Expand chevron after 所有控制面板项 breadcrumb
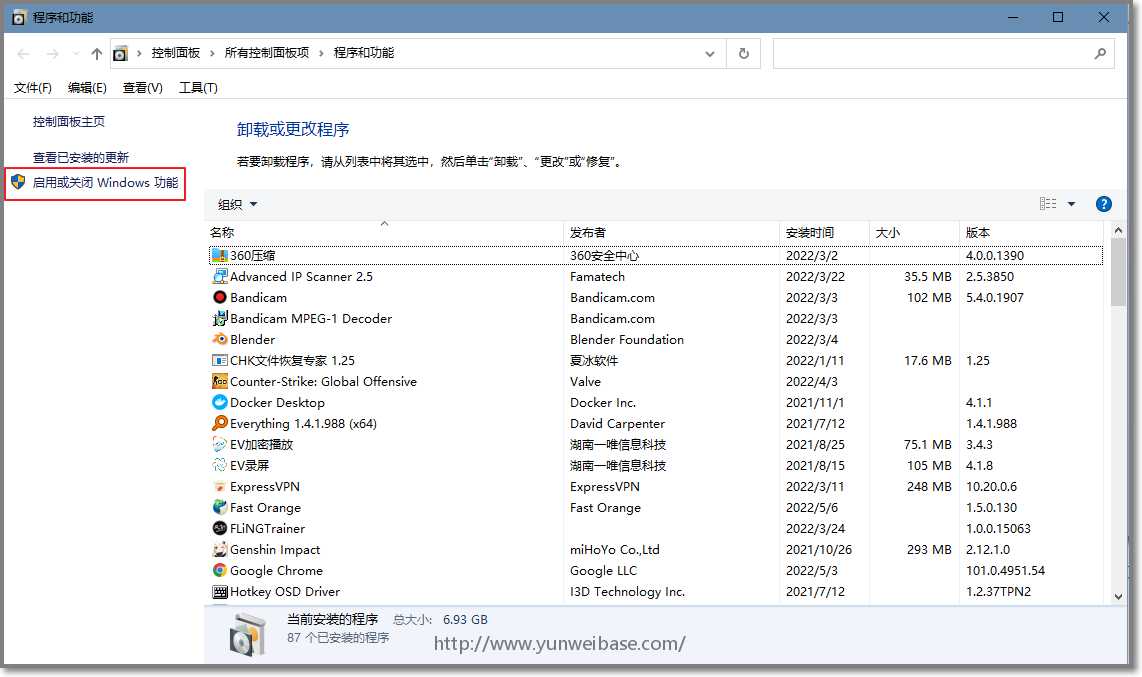The height and width of the screenshot is (677, 1142). (x=321, y=53)
